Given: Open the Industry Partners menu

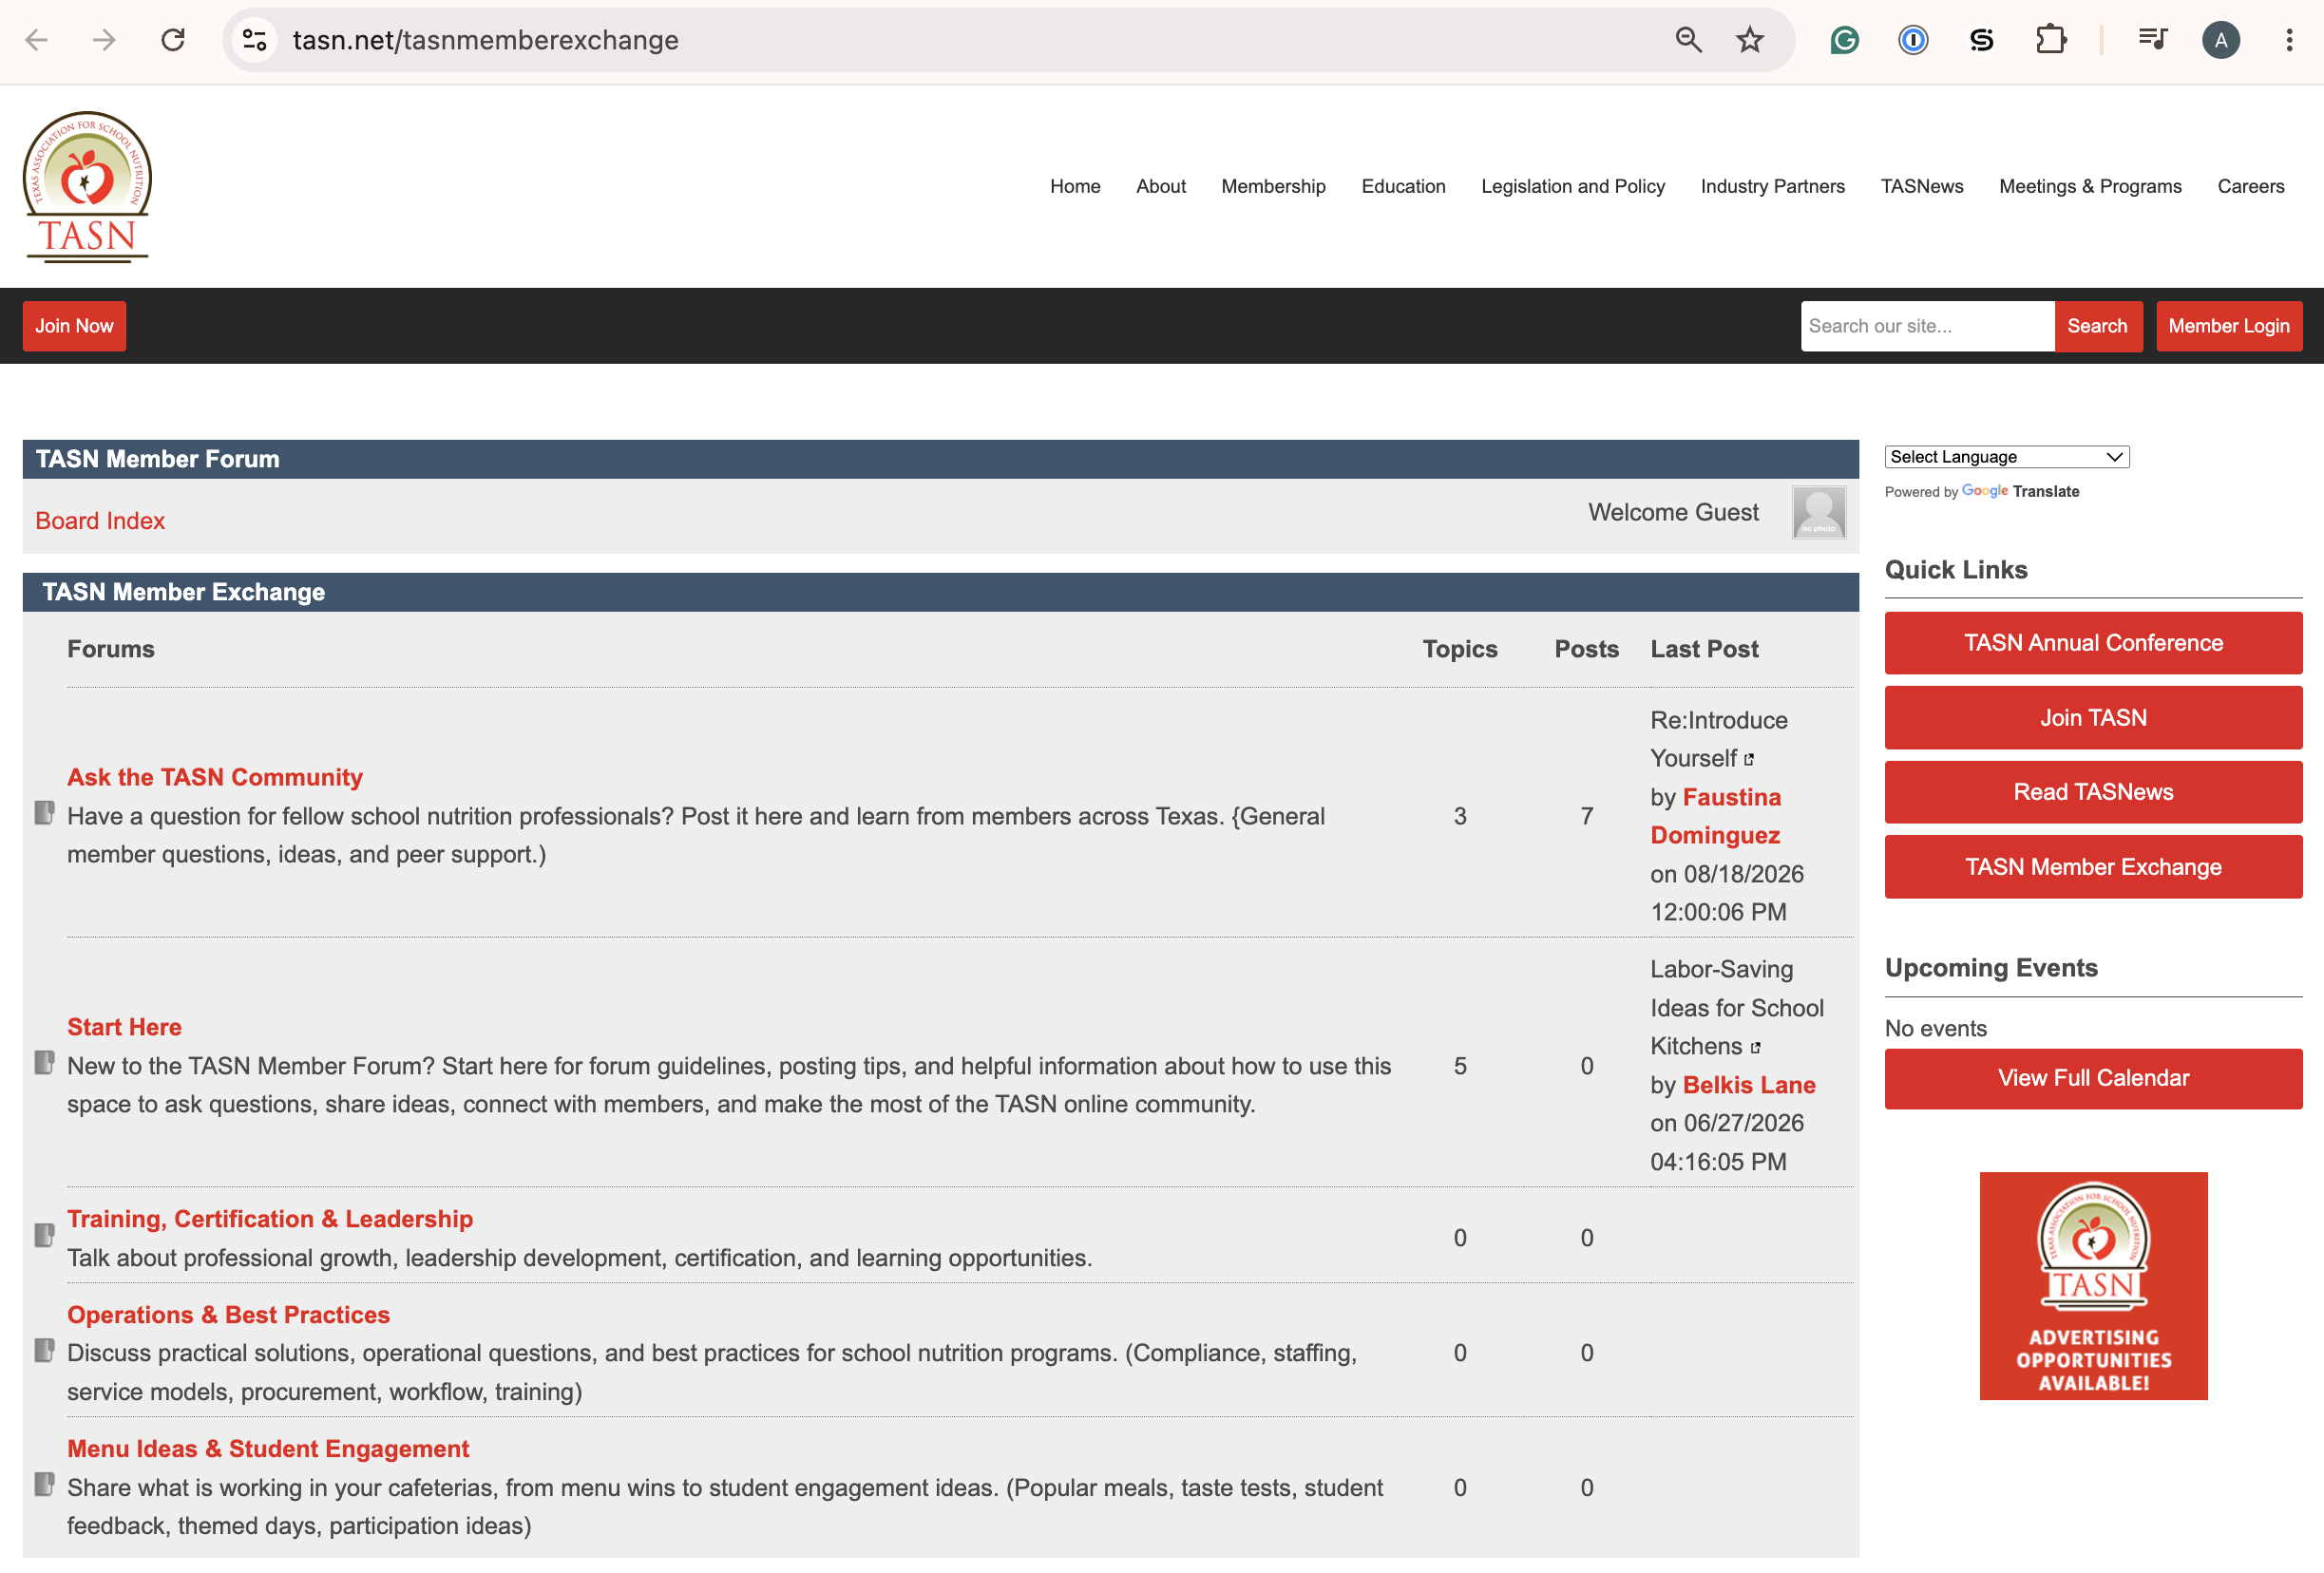Looking at the screenshot, I should point(1772,186).
